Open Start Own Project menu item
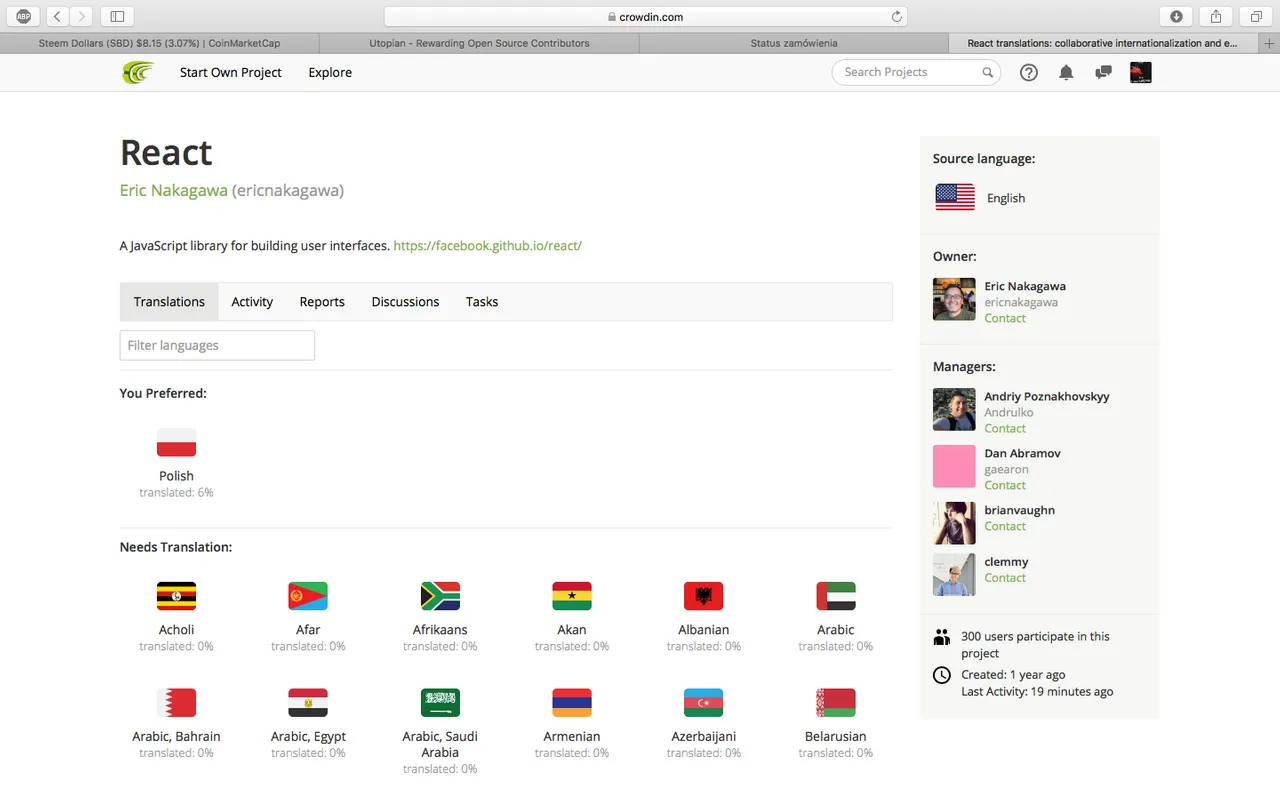Screen dimensions: 1280x800 tap(231, 72)
